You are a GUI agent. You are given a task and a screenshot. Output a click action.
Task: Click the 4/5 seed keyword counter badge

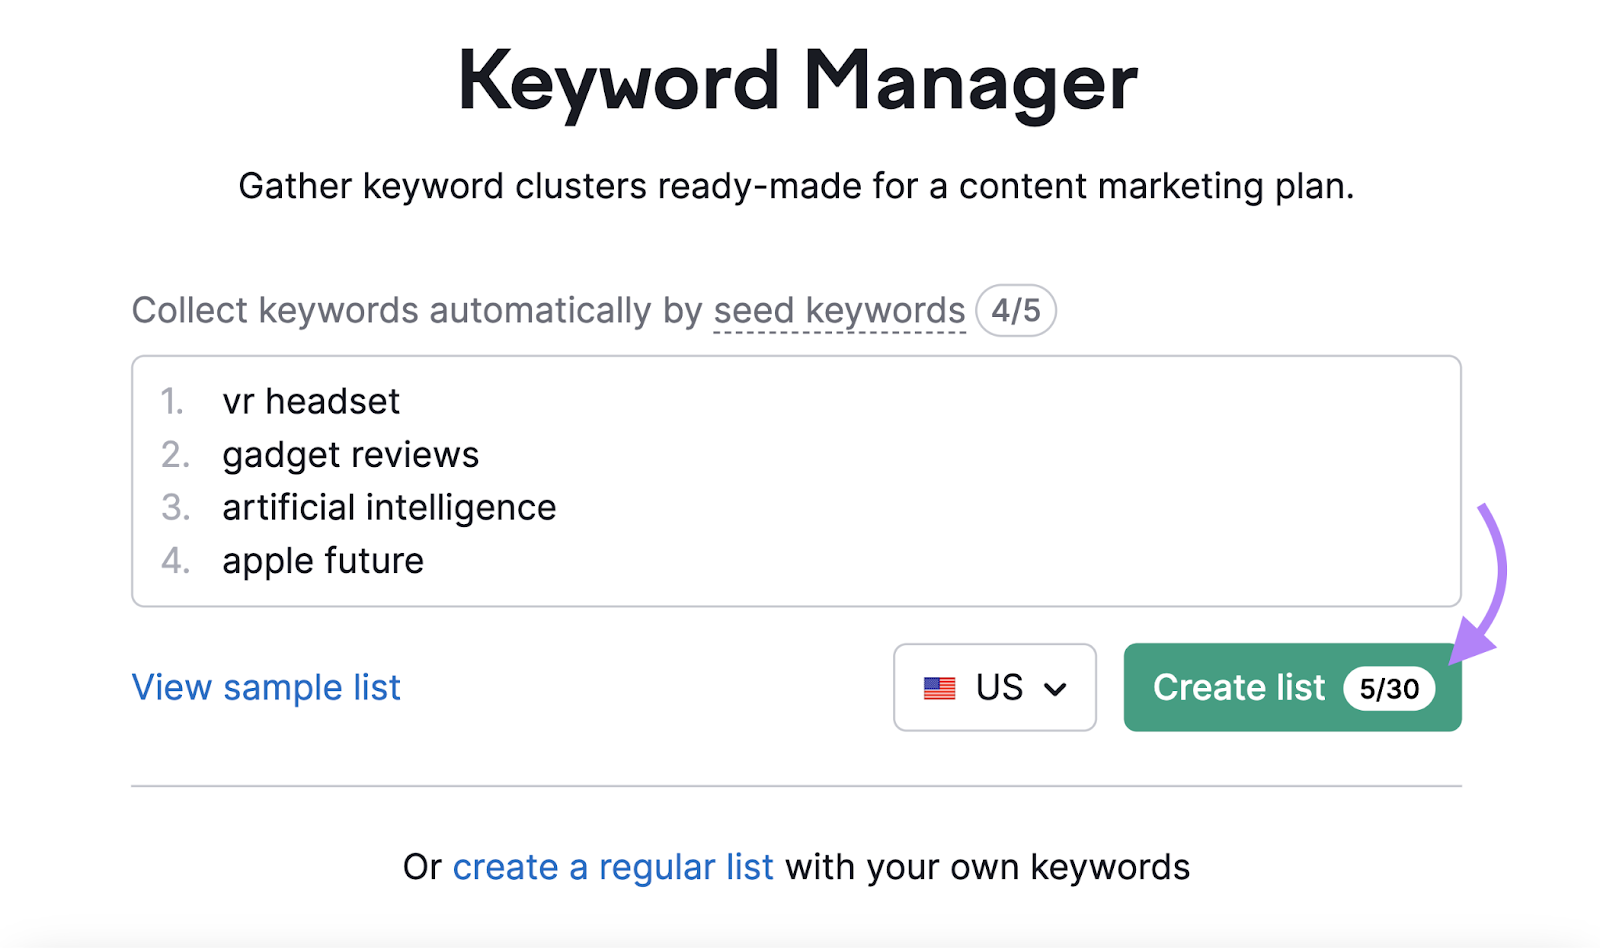click(1016, 310)
